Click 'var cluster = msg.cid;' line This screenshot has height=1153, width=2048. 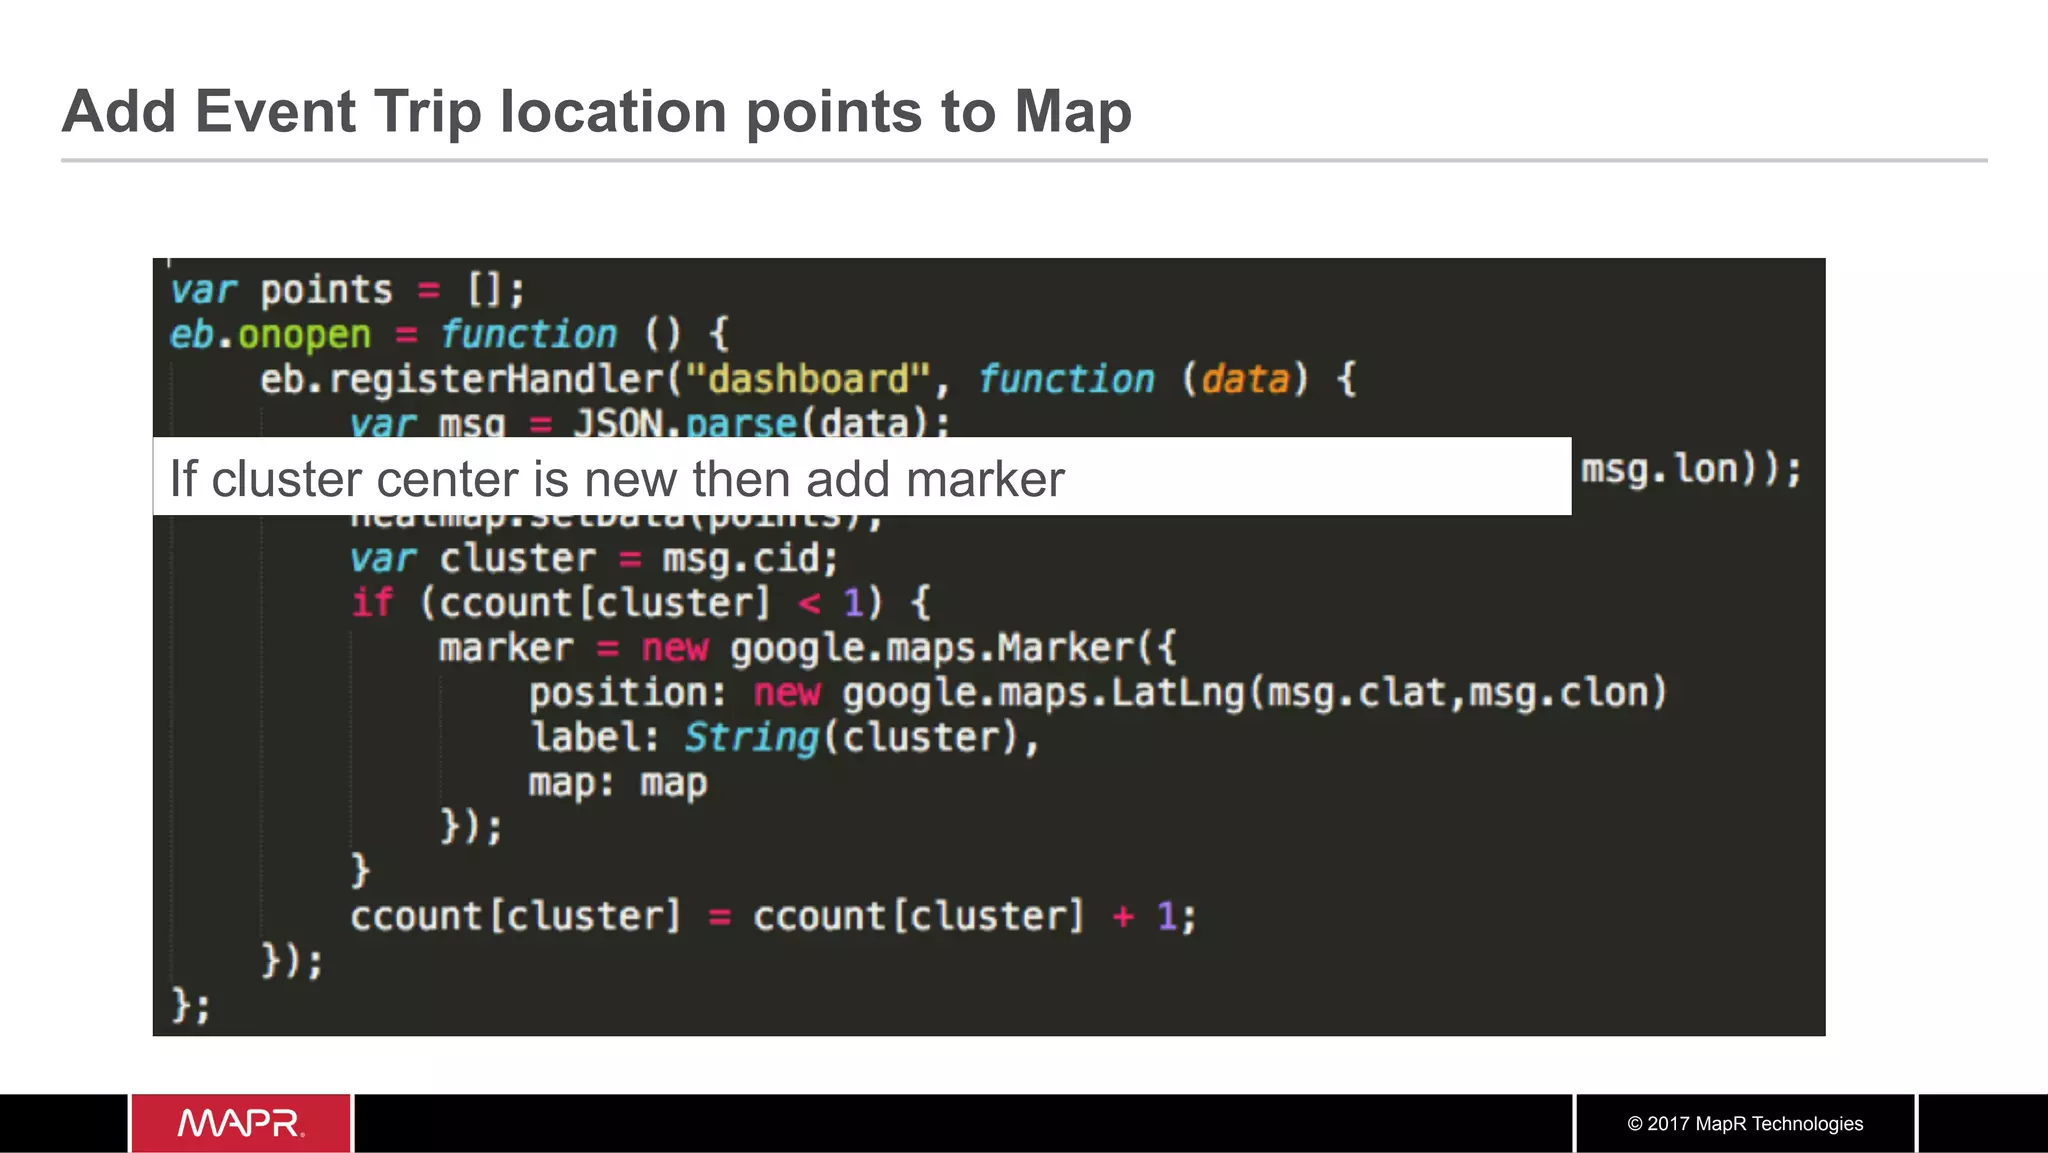pyautogui.click(x=593, y=559)
